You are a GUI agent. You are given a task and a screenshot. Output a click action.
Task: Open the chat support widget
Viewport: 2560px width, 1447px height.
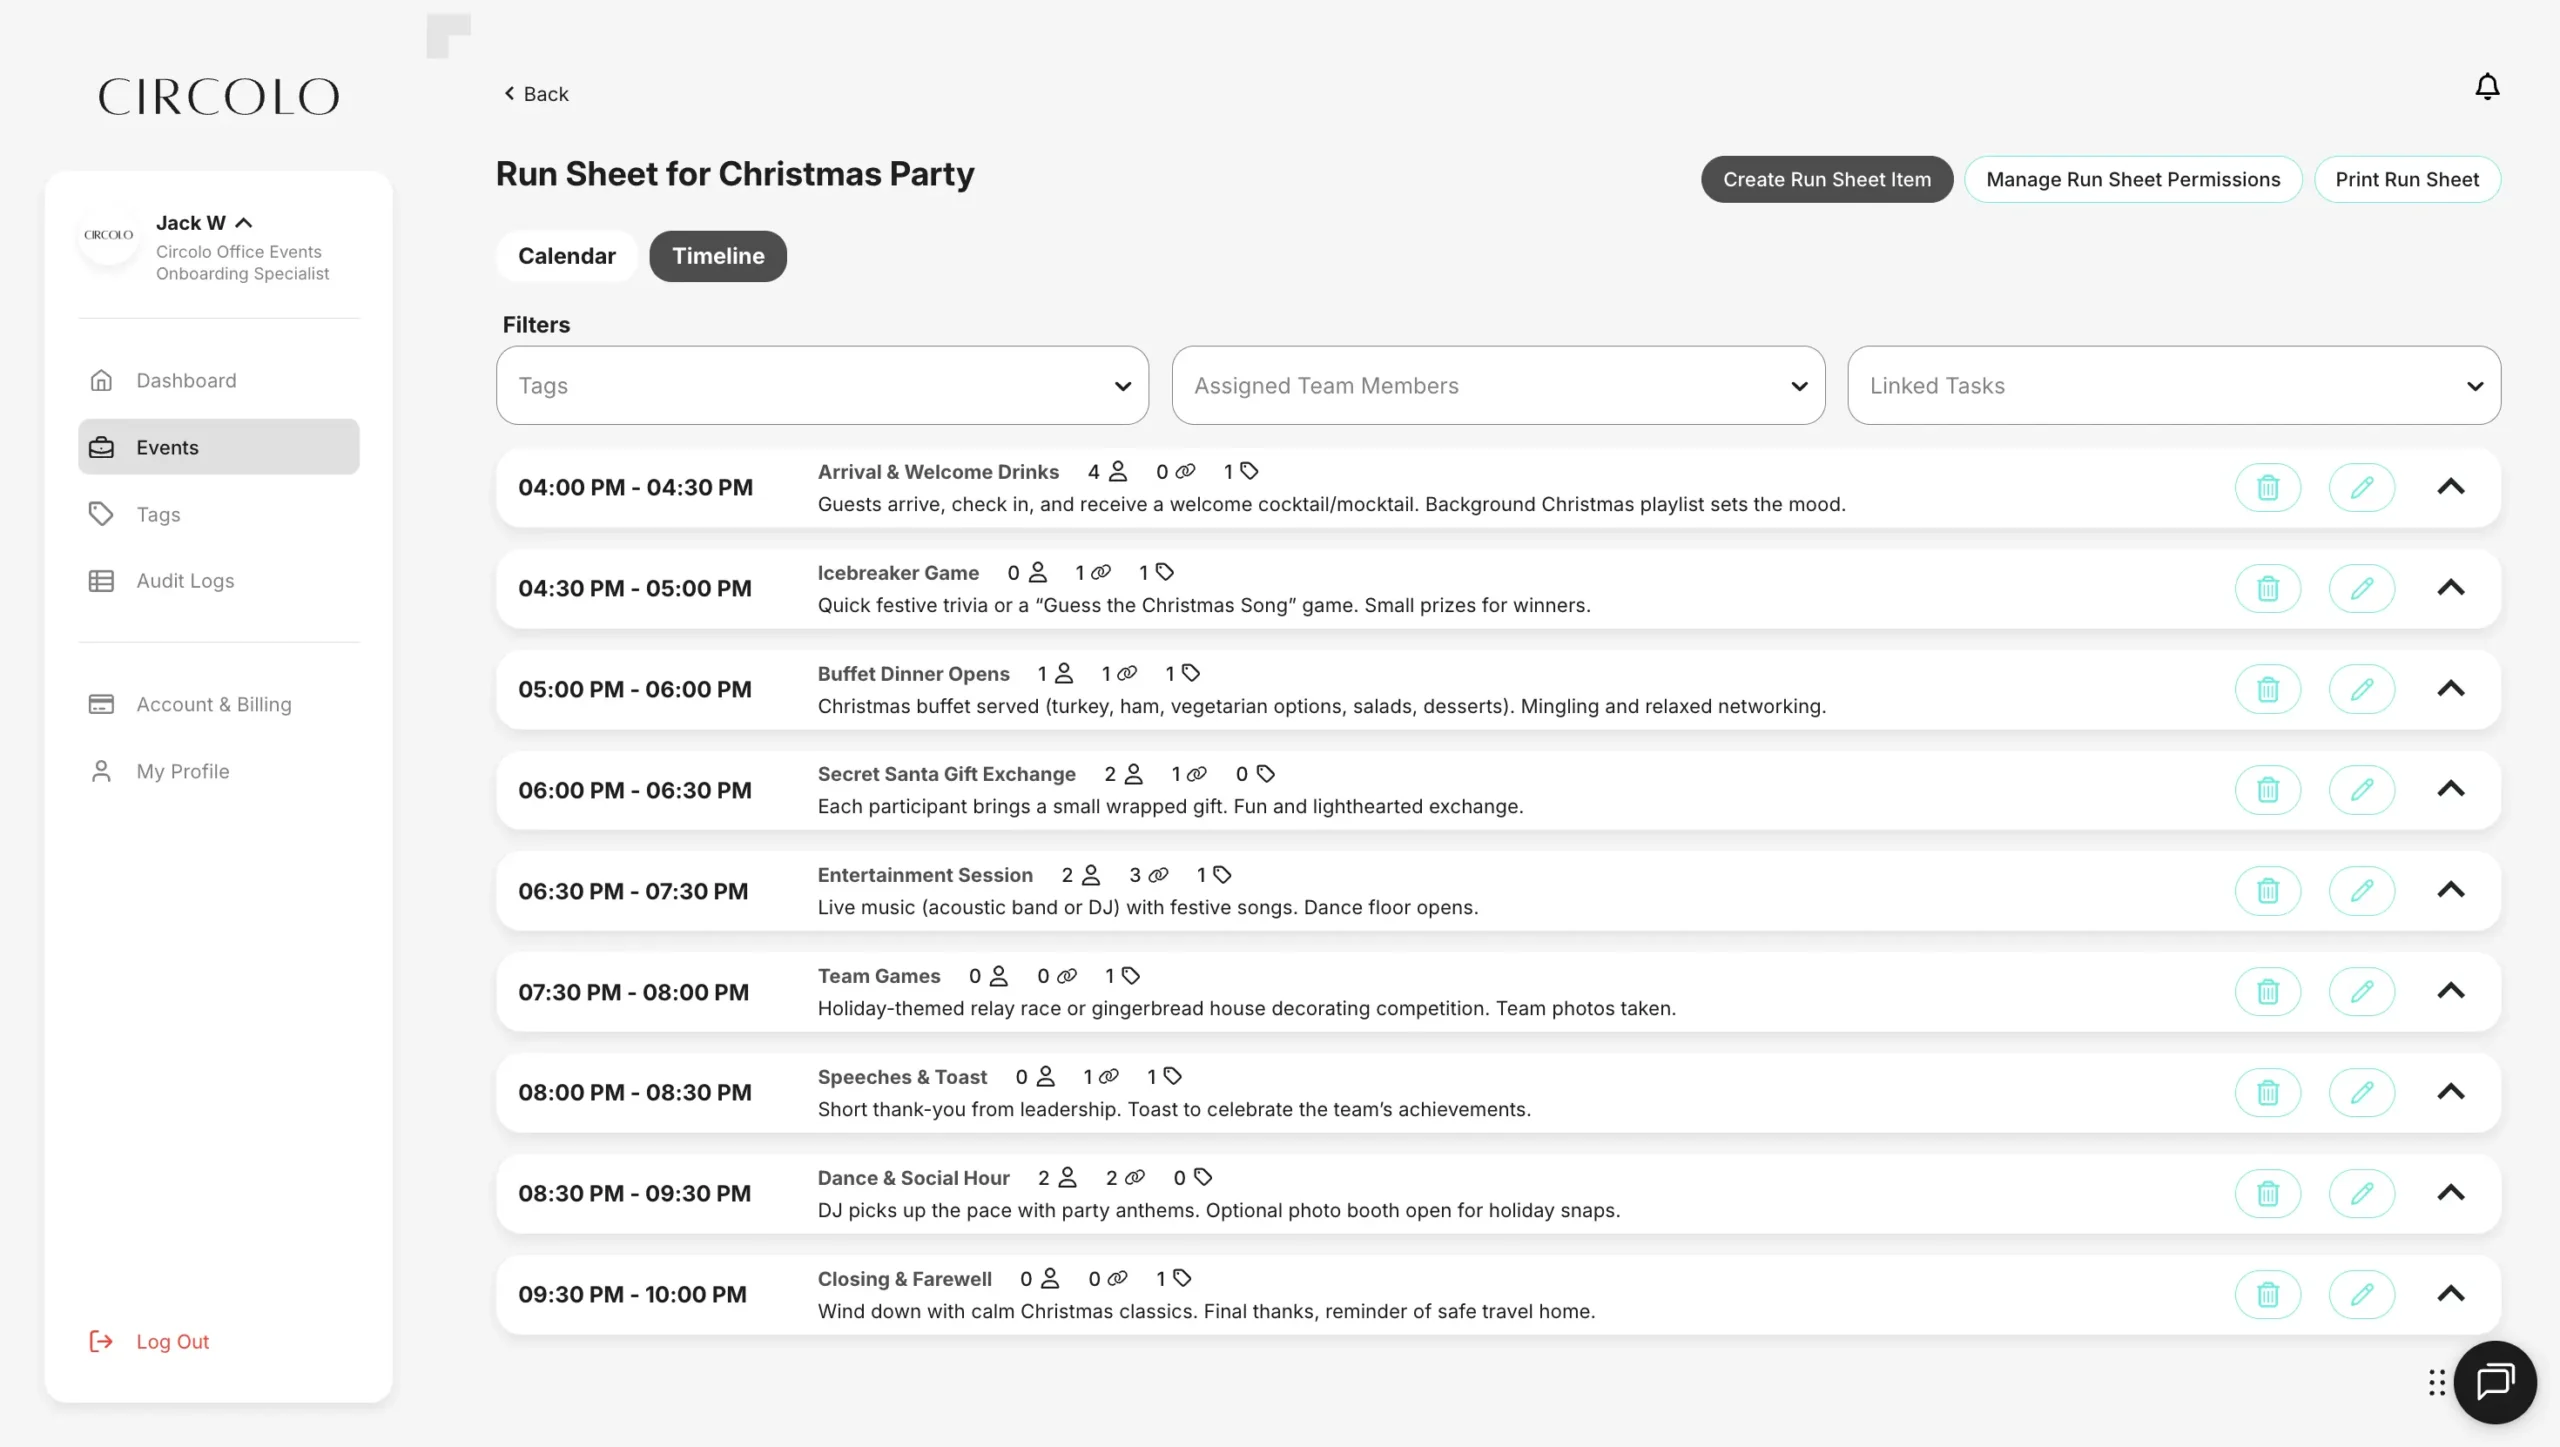(x=2494, y=1382)
